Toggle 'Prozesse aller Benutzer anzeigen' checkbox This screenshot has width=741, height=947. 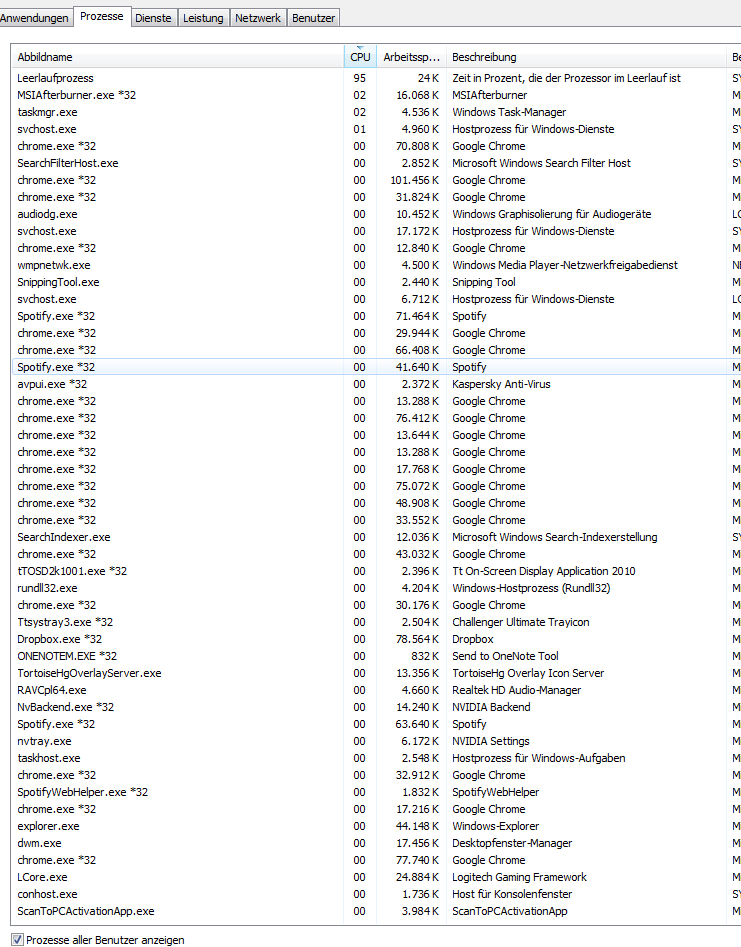[x=18, y=940]
